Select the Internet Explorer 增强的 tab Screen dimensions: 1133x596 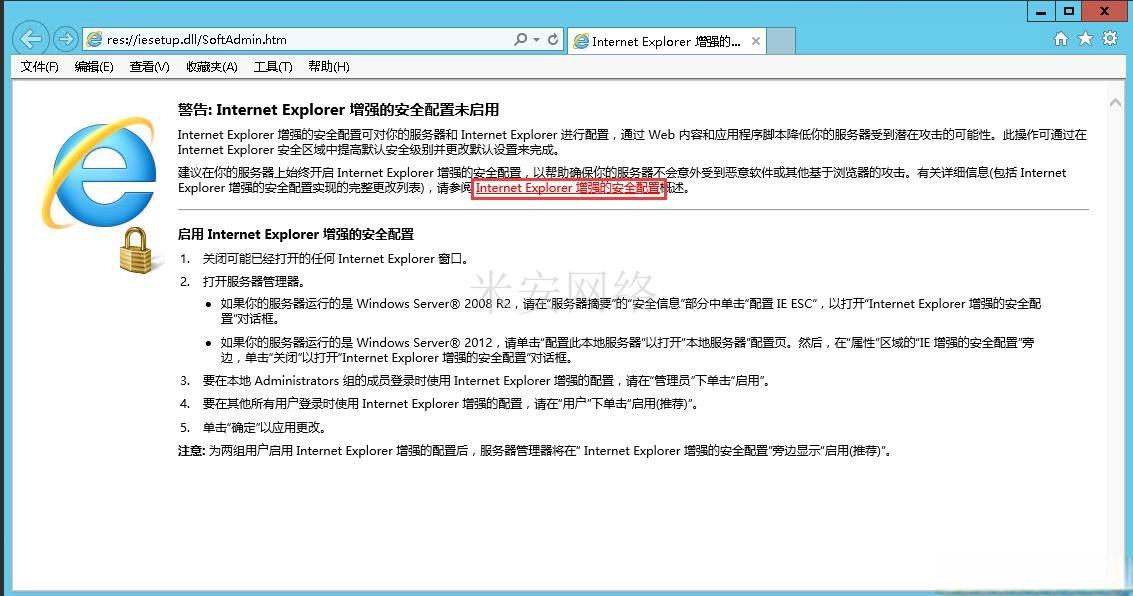[665, 41]
